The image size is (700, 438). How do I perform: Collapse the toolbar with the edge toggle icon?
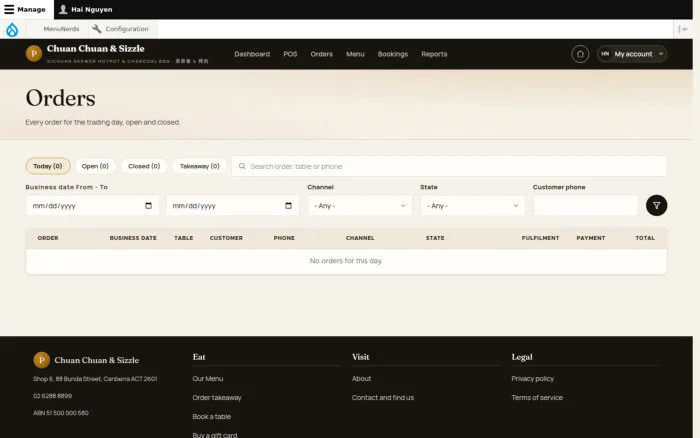(683, 29)
